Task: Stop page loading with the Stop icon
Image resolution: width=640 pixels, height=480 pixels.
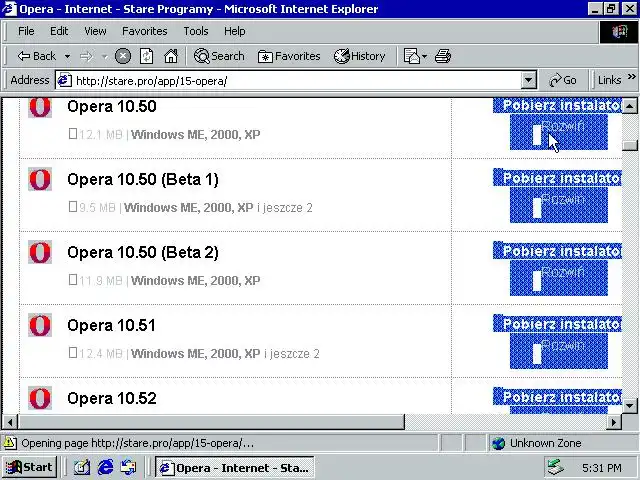Action: pos(122,56)
